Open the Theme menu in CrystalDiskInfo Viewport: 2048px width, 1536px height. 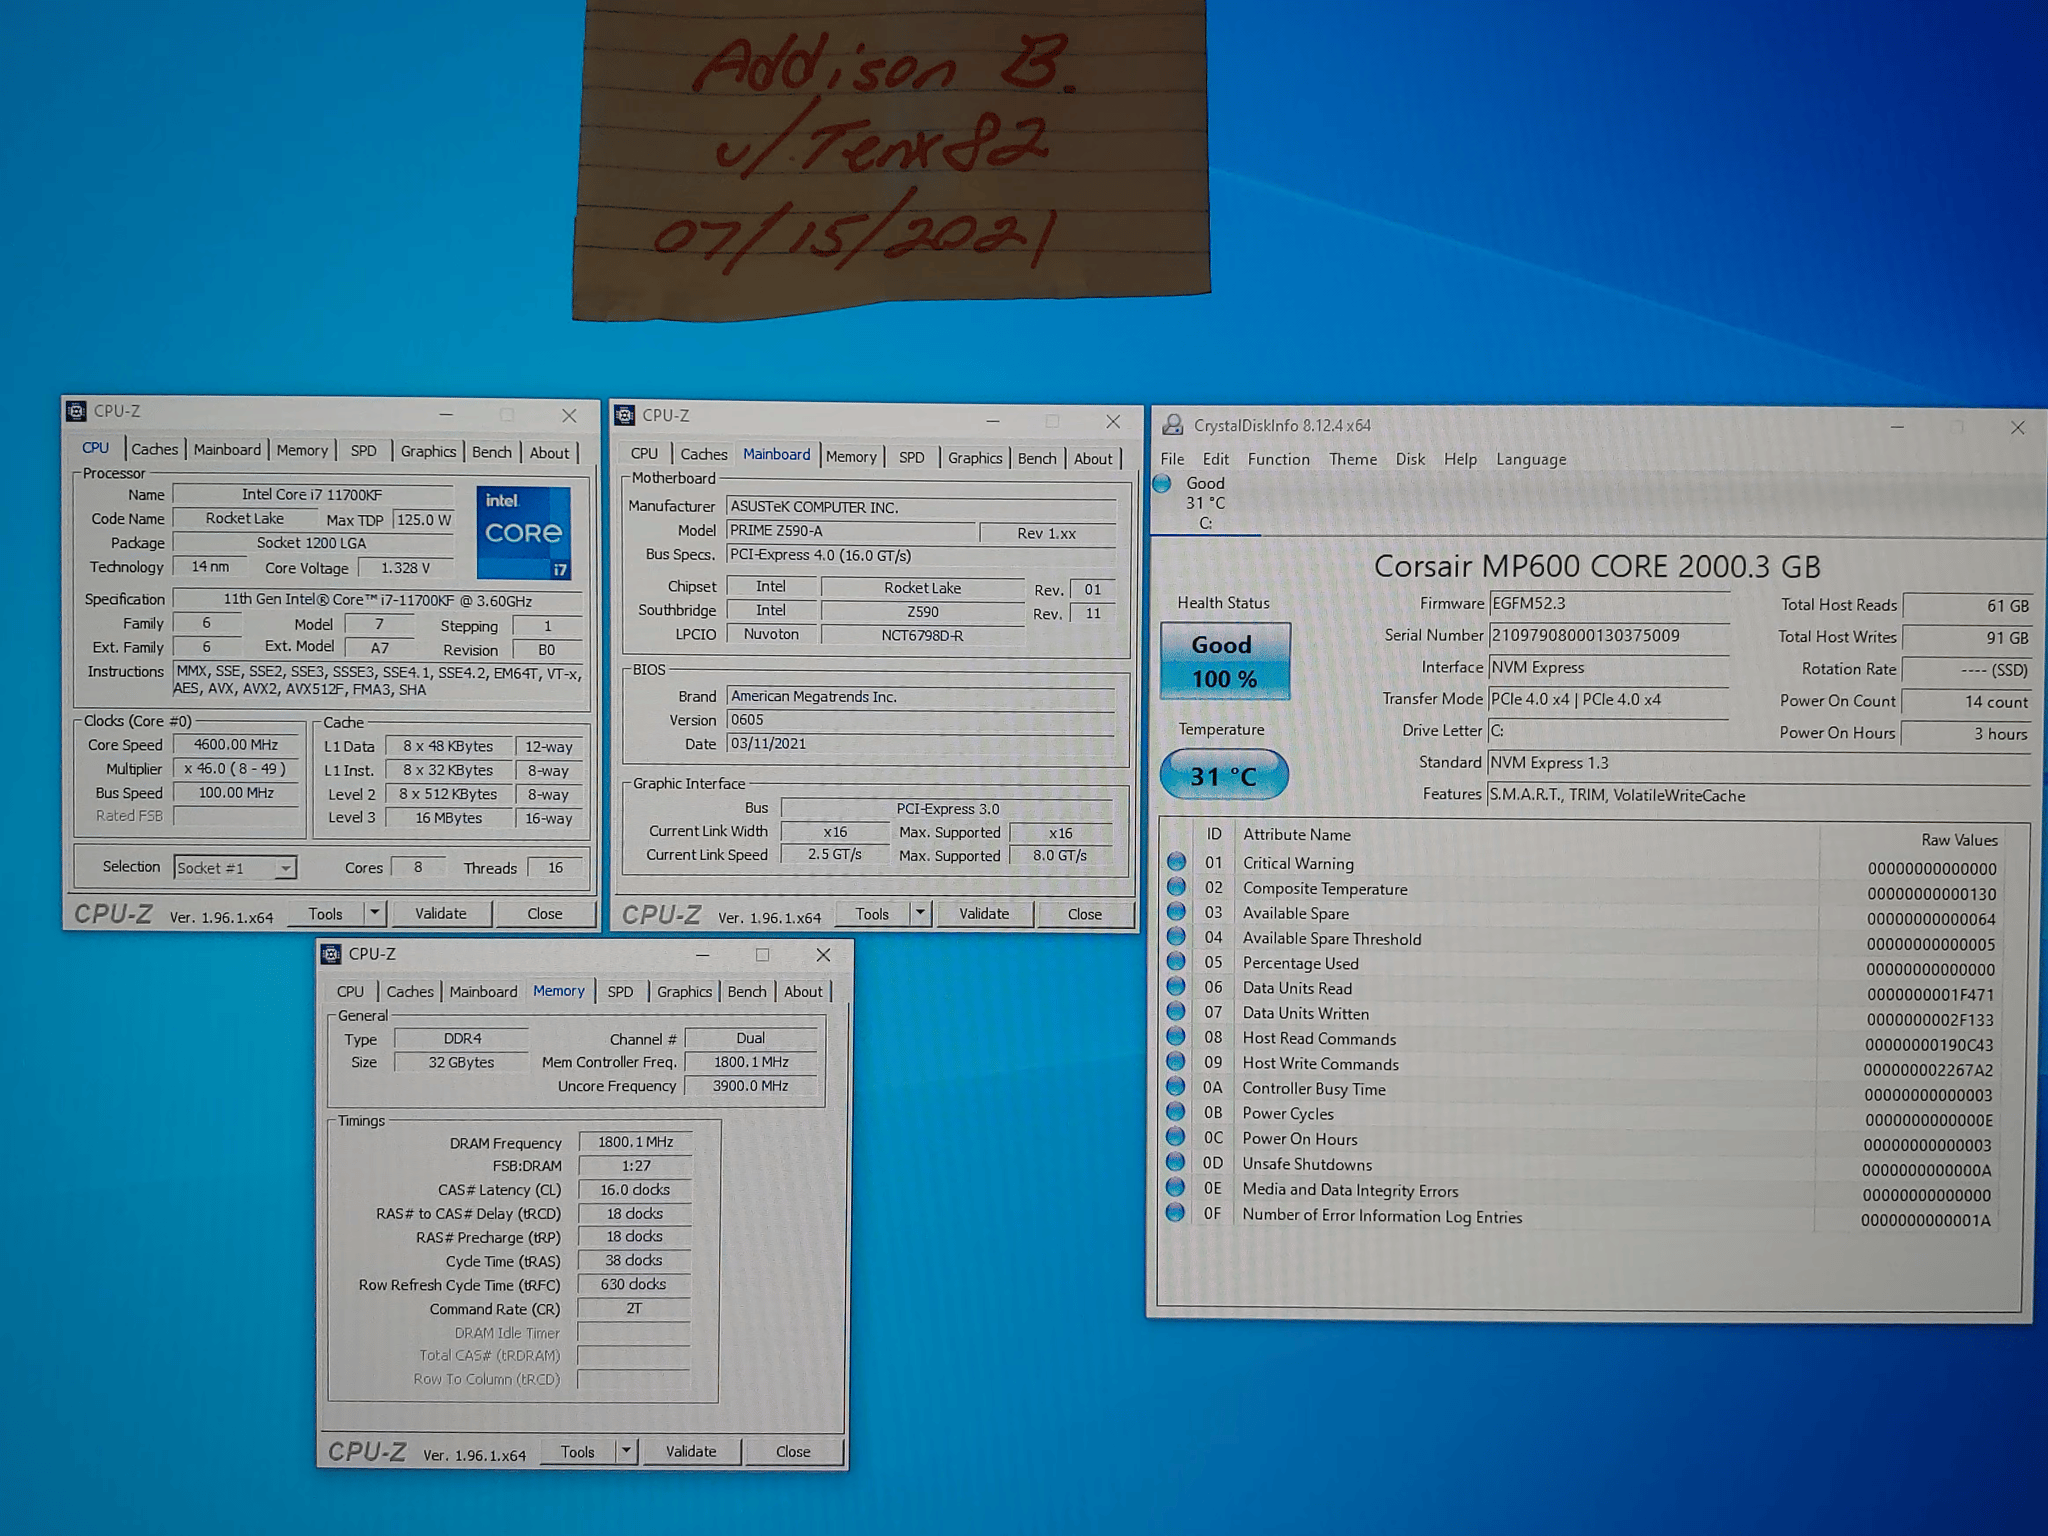tap(1353, 459)
